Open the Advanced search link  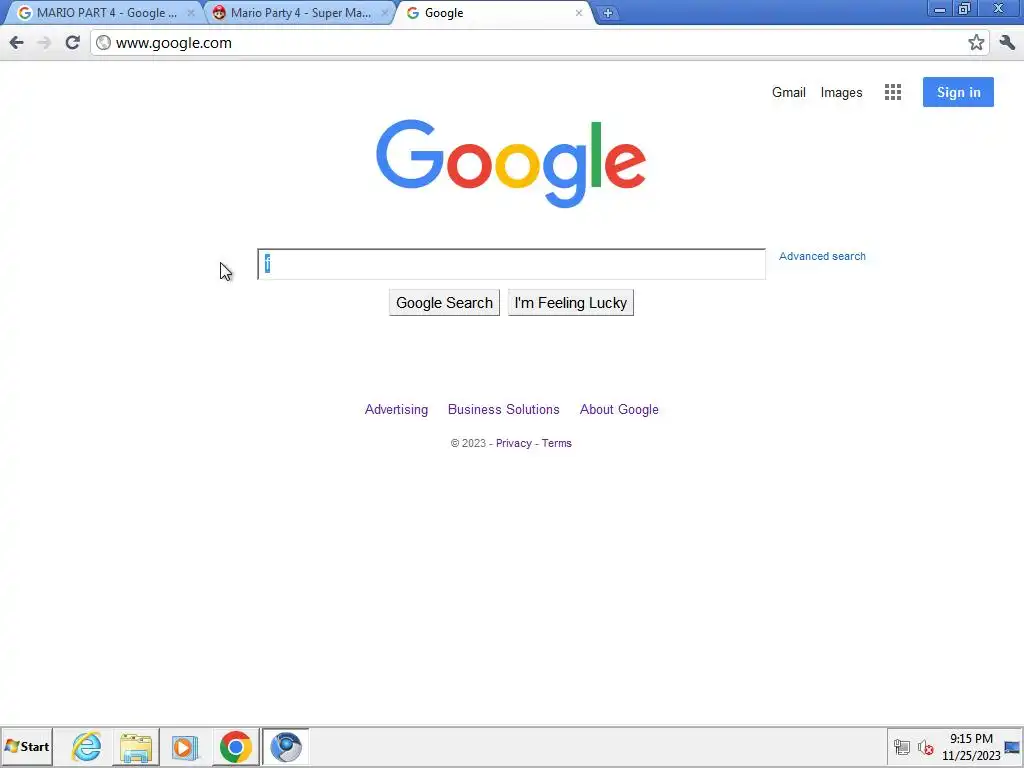pyautogui.click(x=822, y=256)
